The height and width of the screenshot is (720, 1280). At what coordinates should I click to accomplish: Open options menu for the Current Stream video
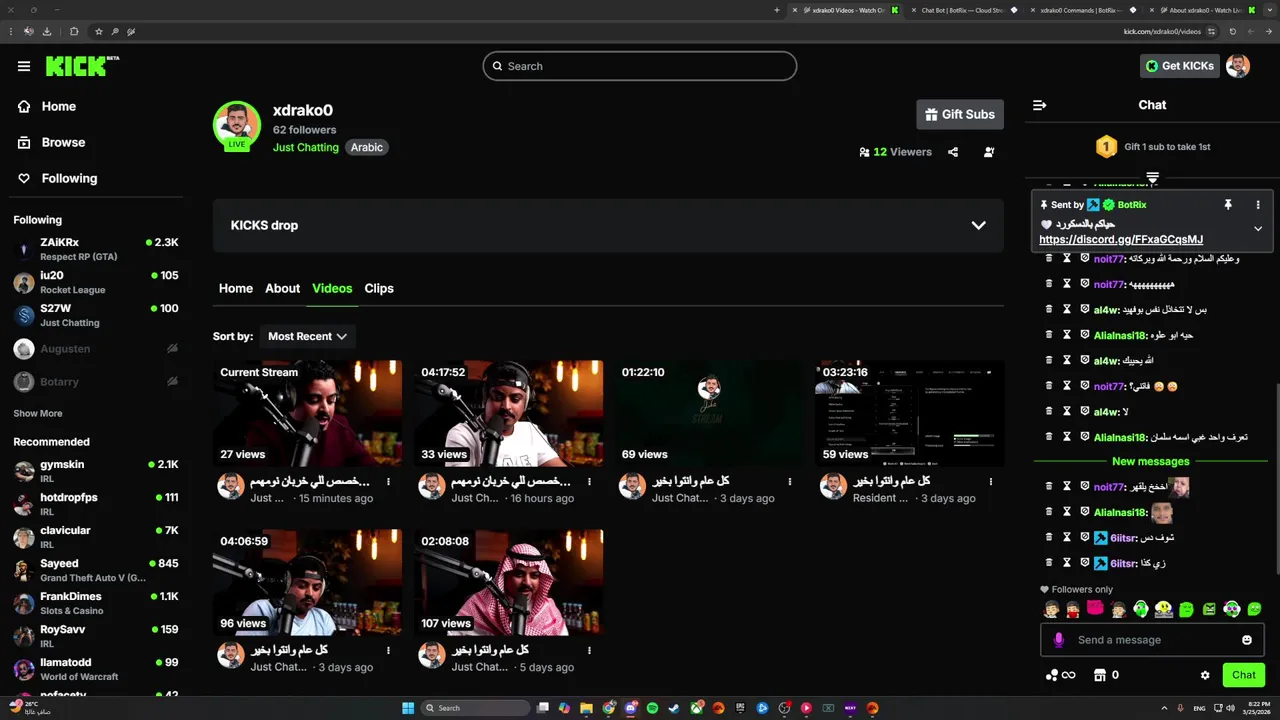[389, 482]
